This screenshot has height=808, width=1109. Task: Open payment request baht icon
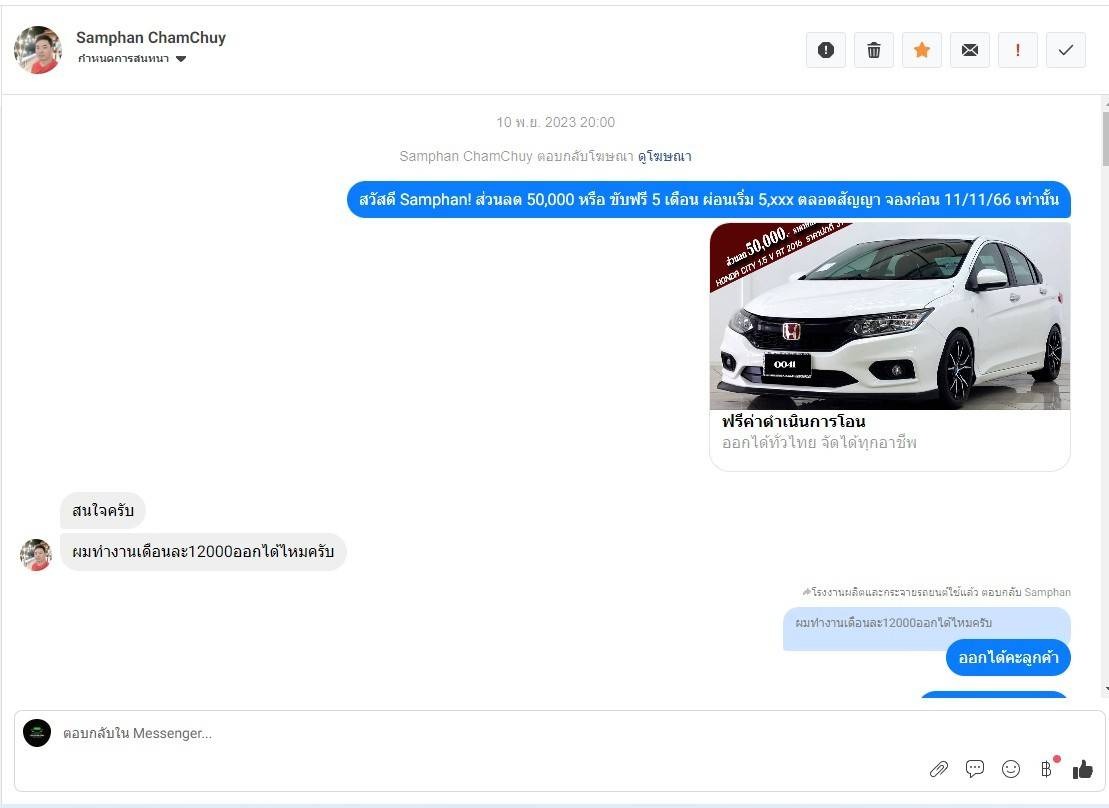1047,769
